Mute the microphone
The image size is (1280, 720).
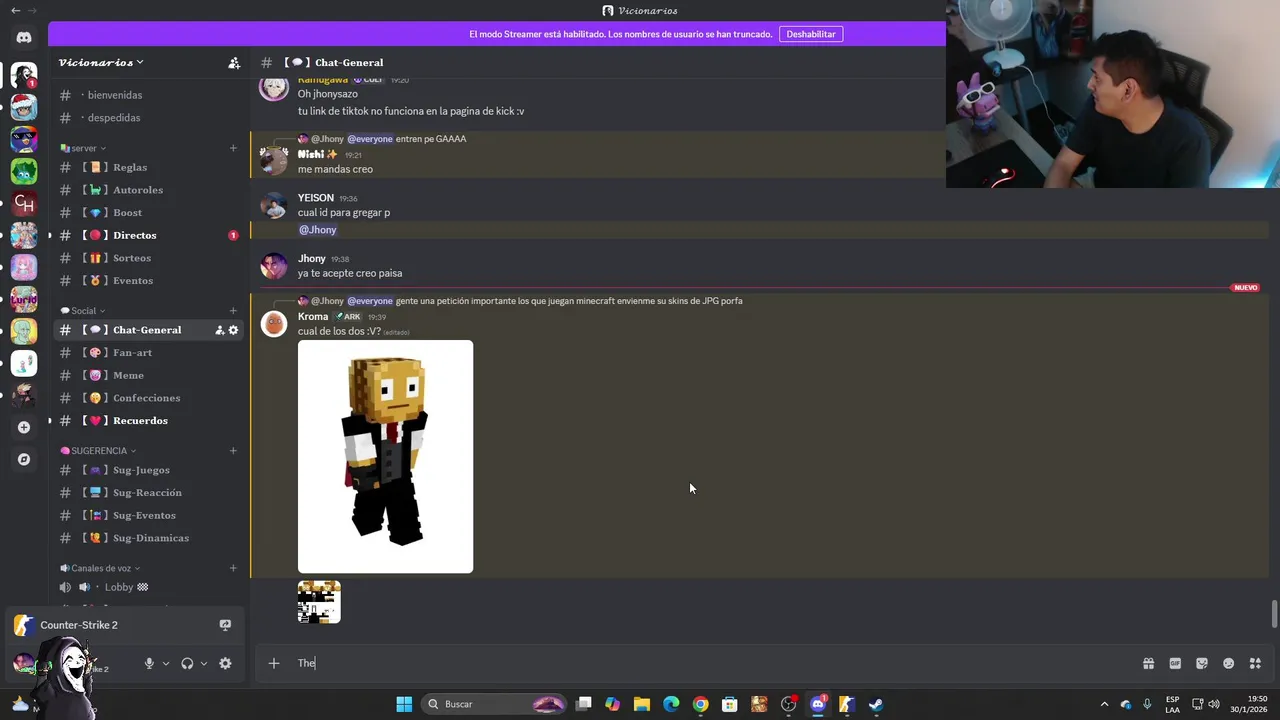[x=149, y=663]
